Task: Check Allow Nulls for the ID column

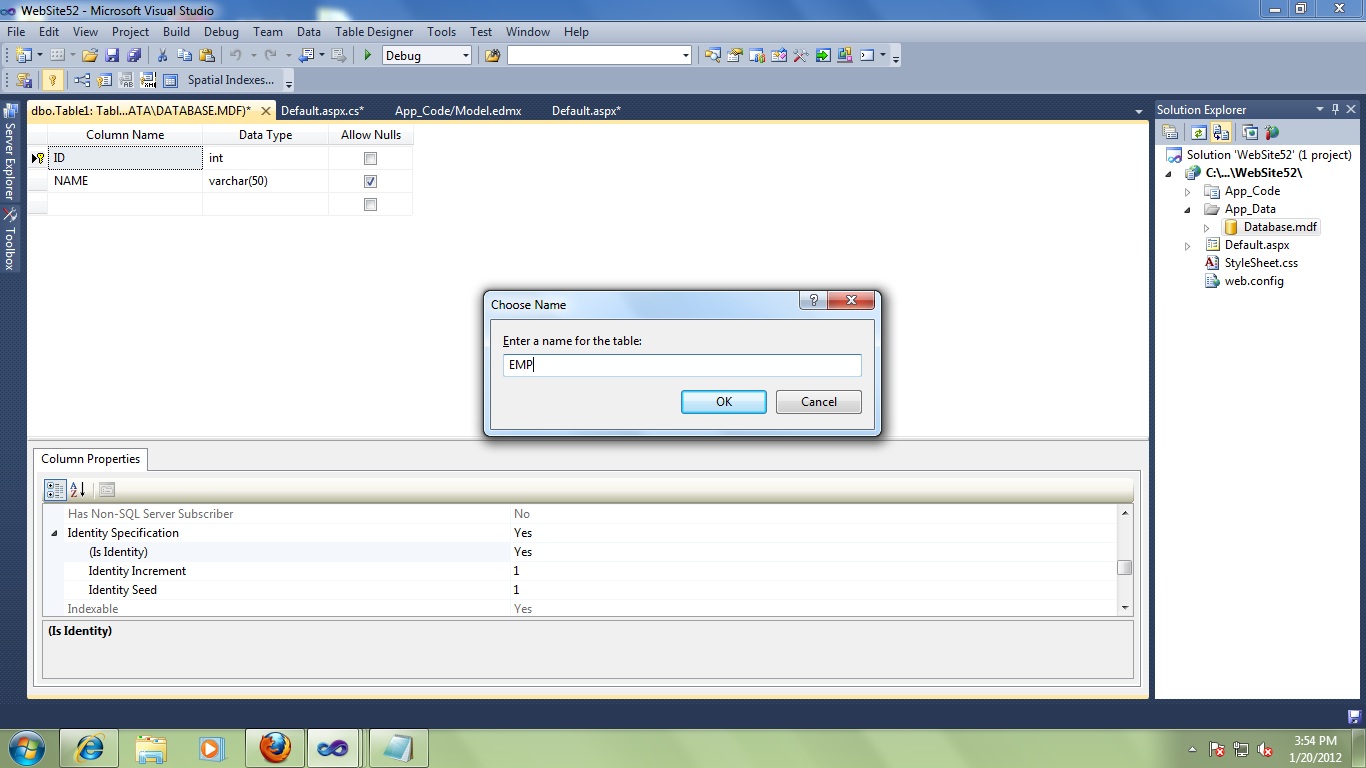Action: pos(371,157)
